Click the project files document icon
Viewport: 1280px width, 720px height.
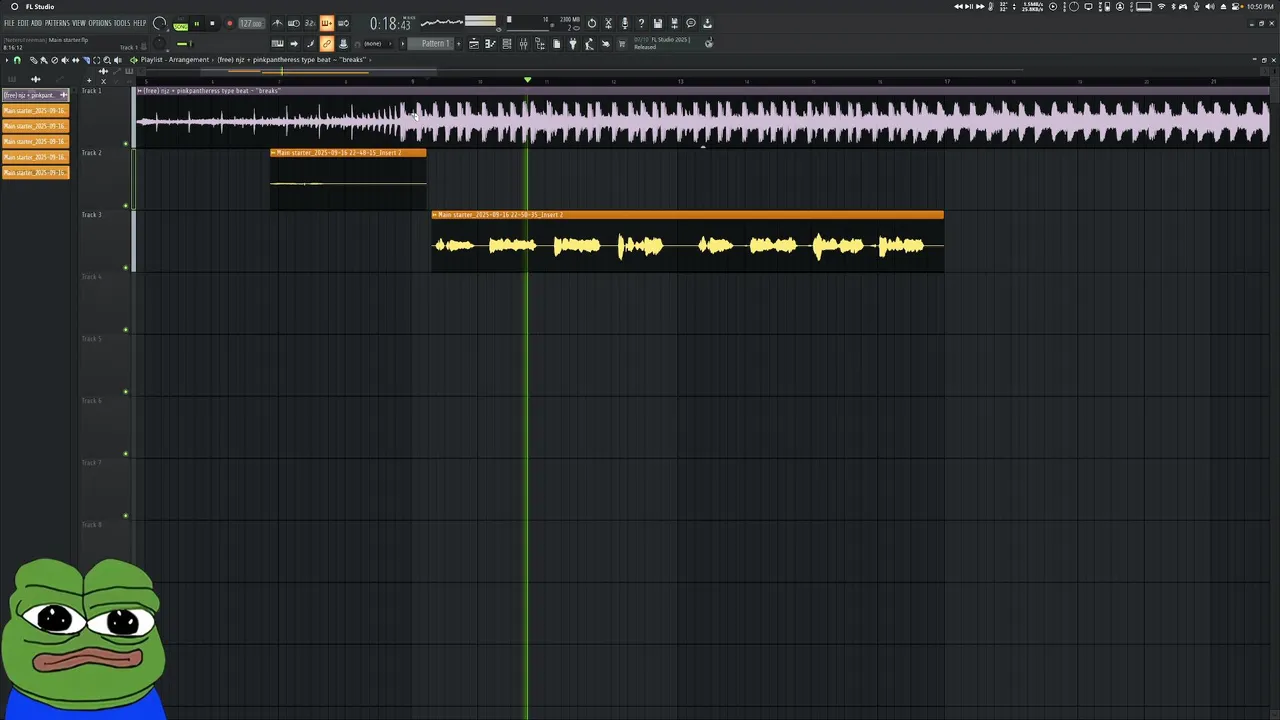click(x=556, y=43)
